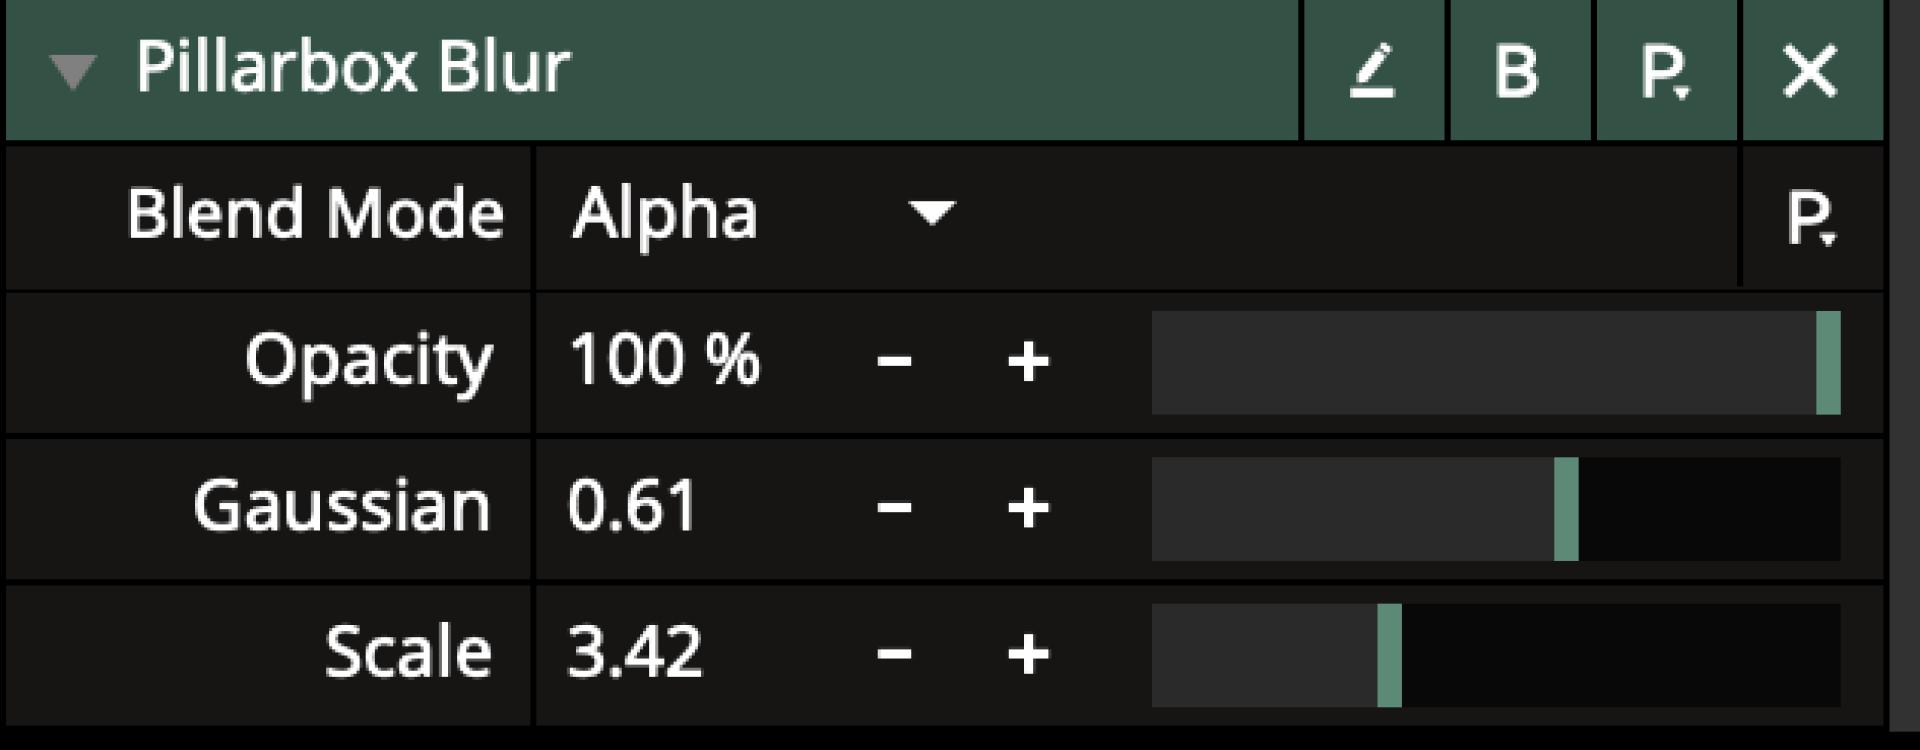Click the Scale slider bar

(x=1495, y=655)
